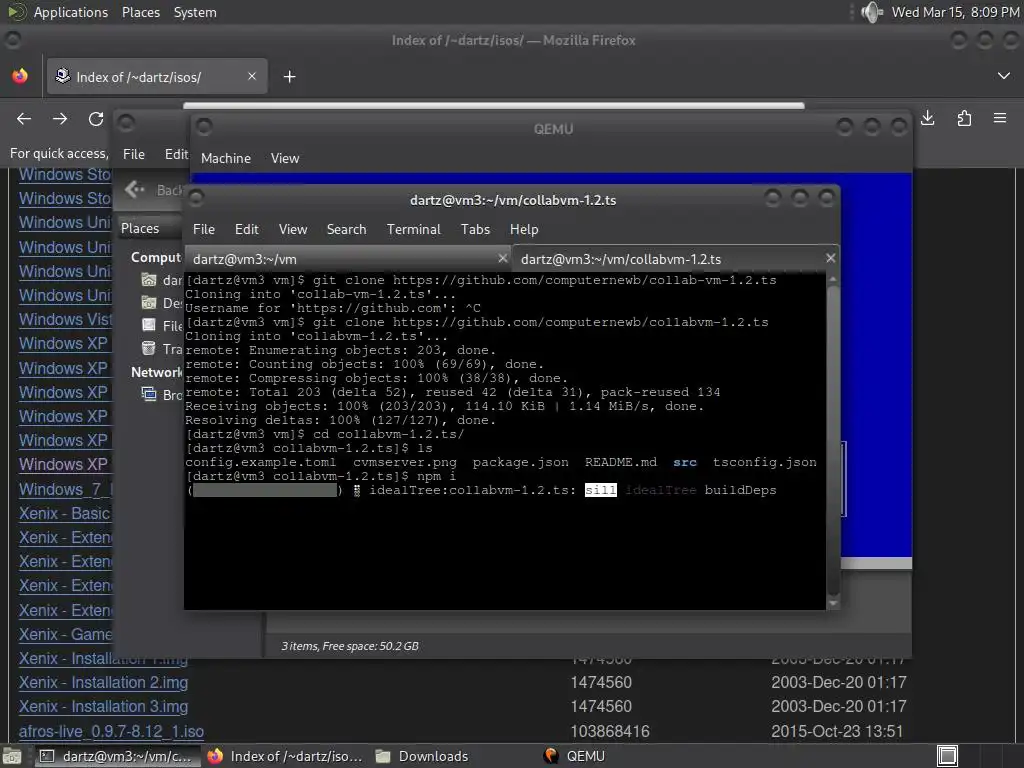Click the clock showing Wed Mar 15
Screen dimensions: 1024x768
pyautogui.click(x=955, y=12)
